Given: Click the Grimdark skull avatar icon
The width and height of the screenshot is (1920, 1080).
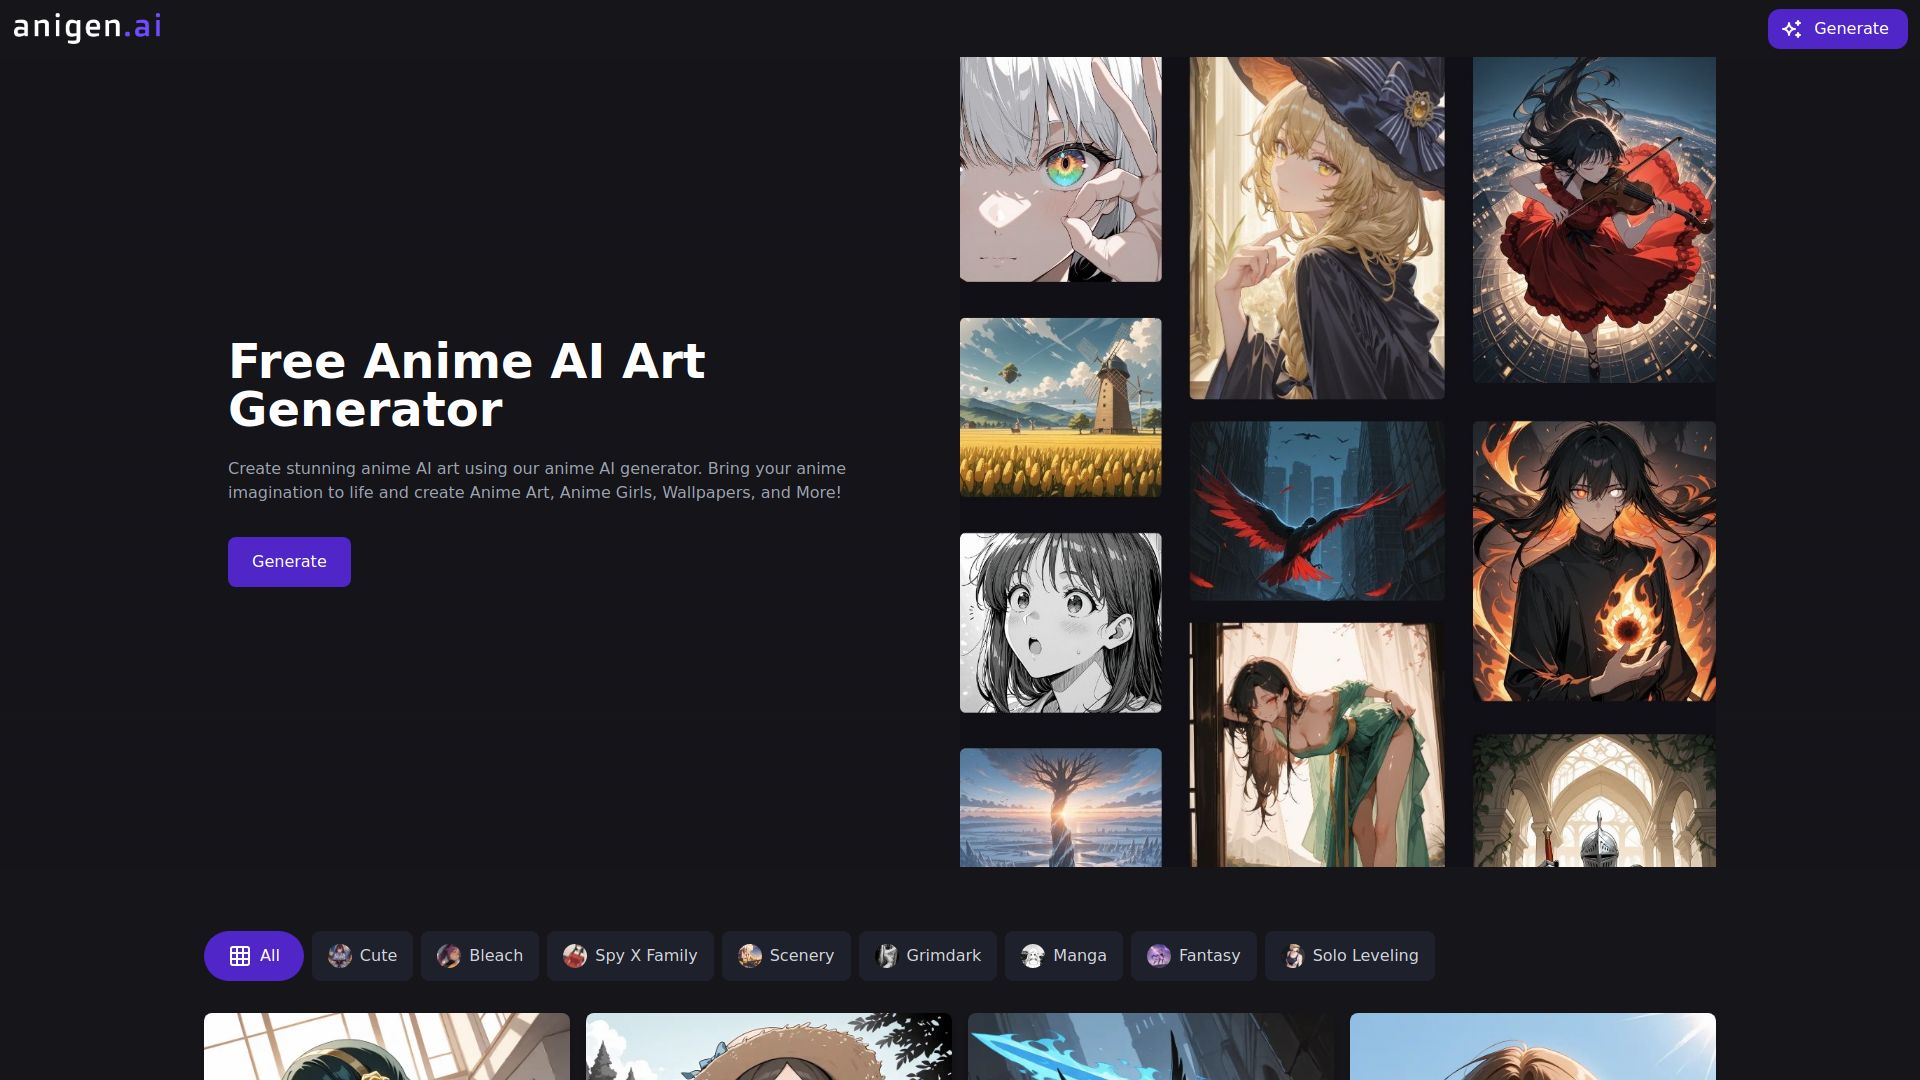Looking at the screenshot, I should tap(886, 955).
